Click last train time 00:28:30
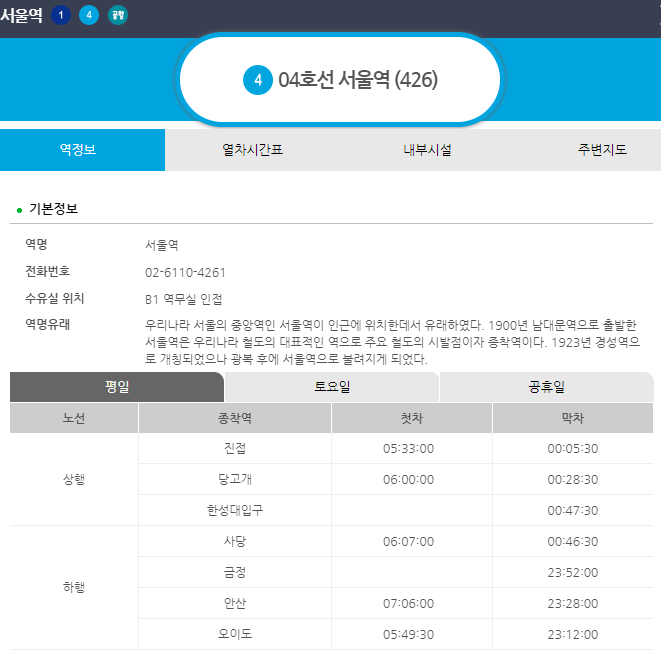 (x=572, y=480)
